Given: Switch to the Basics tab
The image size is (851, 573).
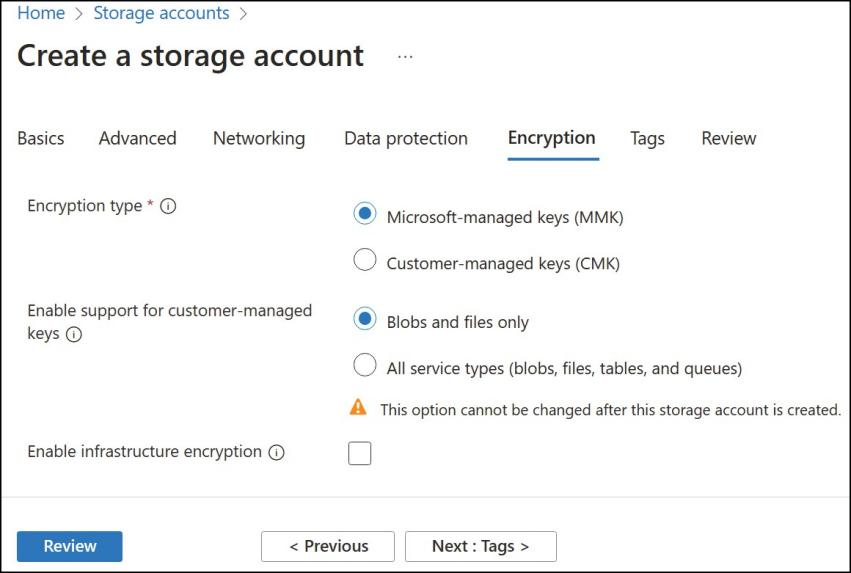Looking at the screenshot, I should pos(41,138).
